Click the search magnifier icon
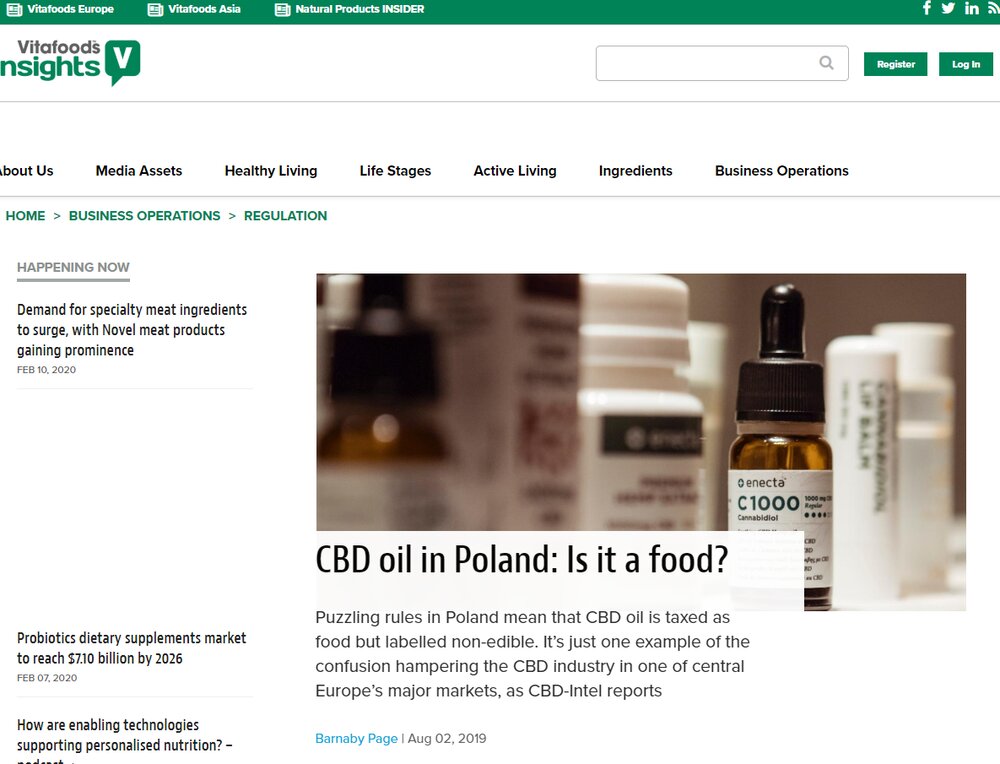This screenshot has width=1000, height=764. 826,62
